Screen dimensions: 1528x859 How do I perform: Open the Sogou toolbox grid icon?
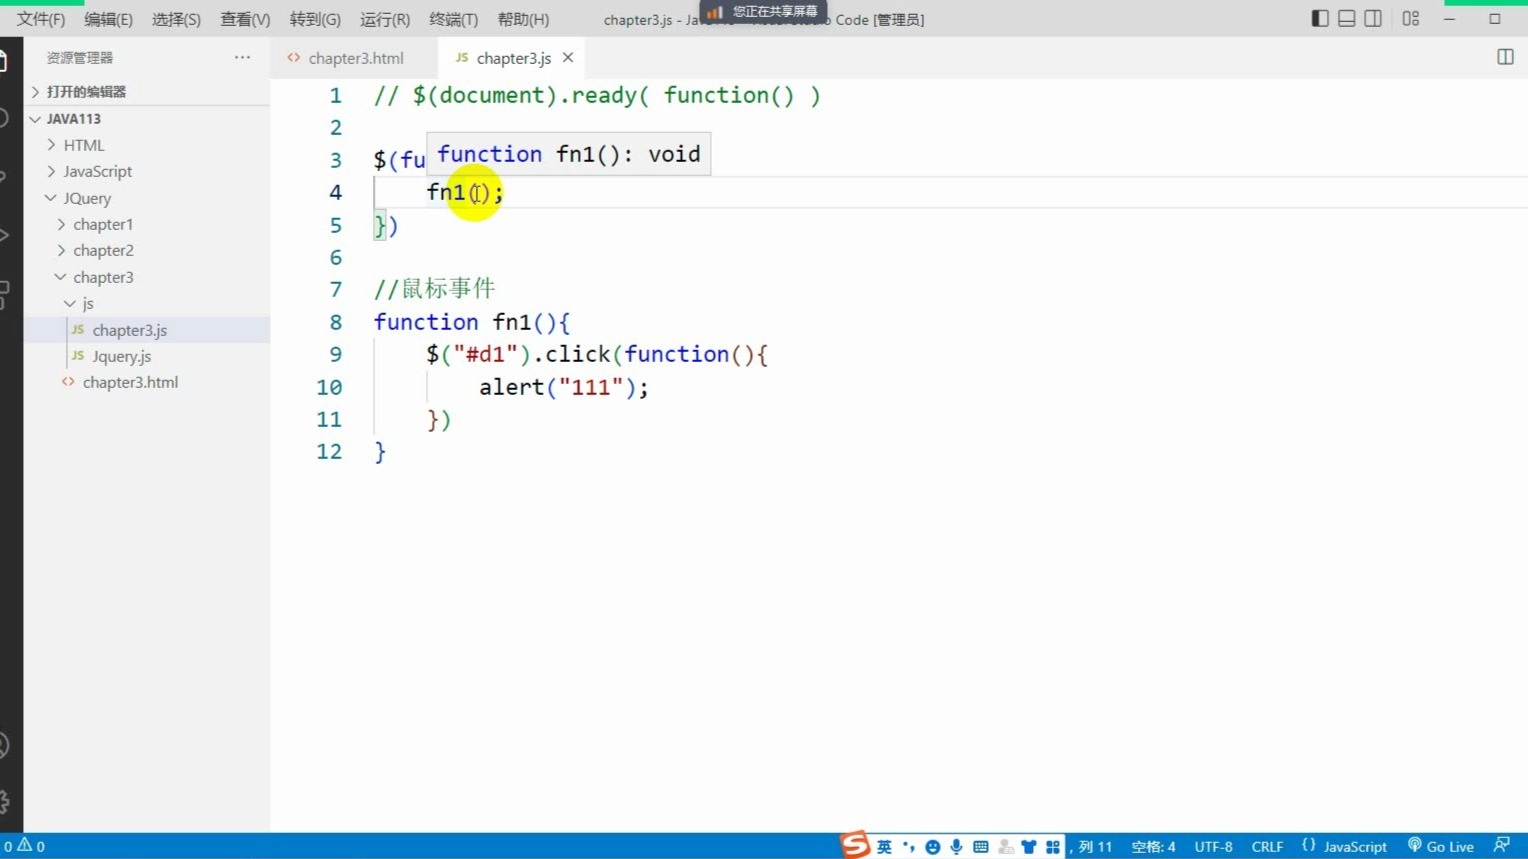coord(1053,847)
